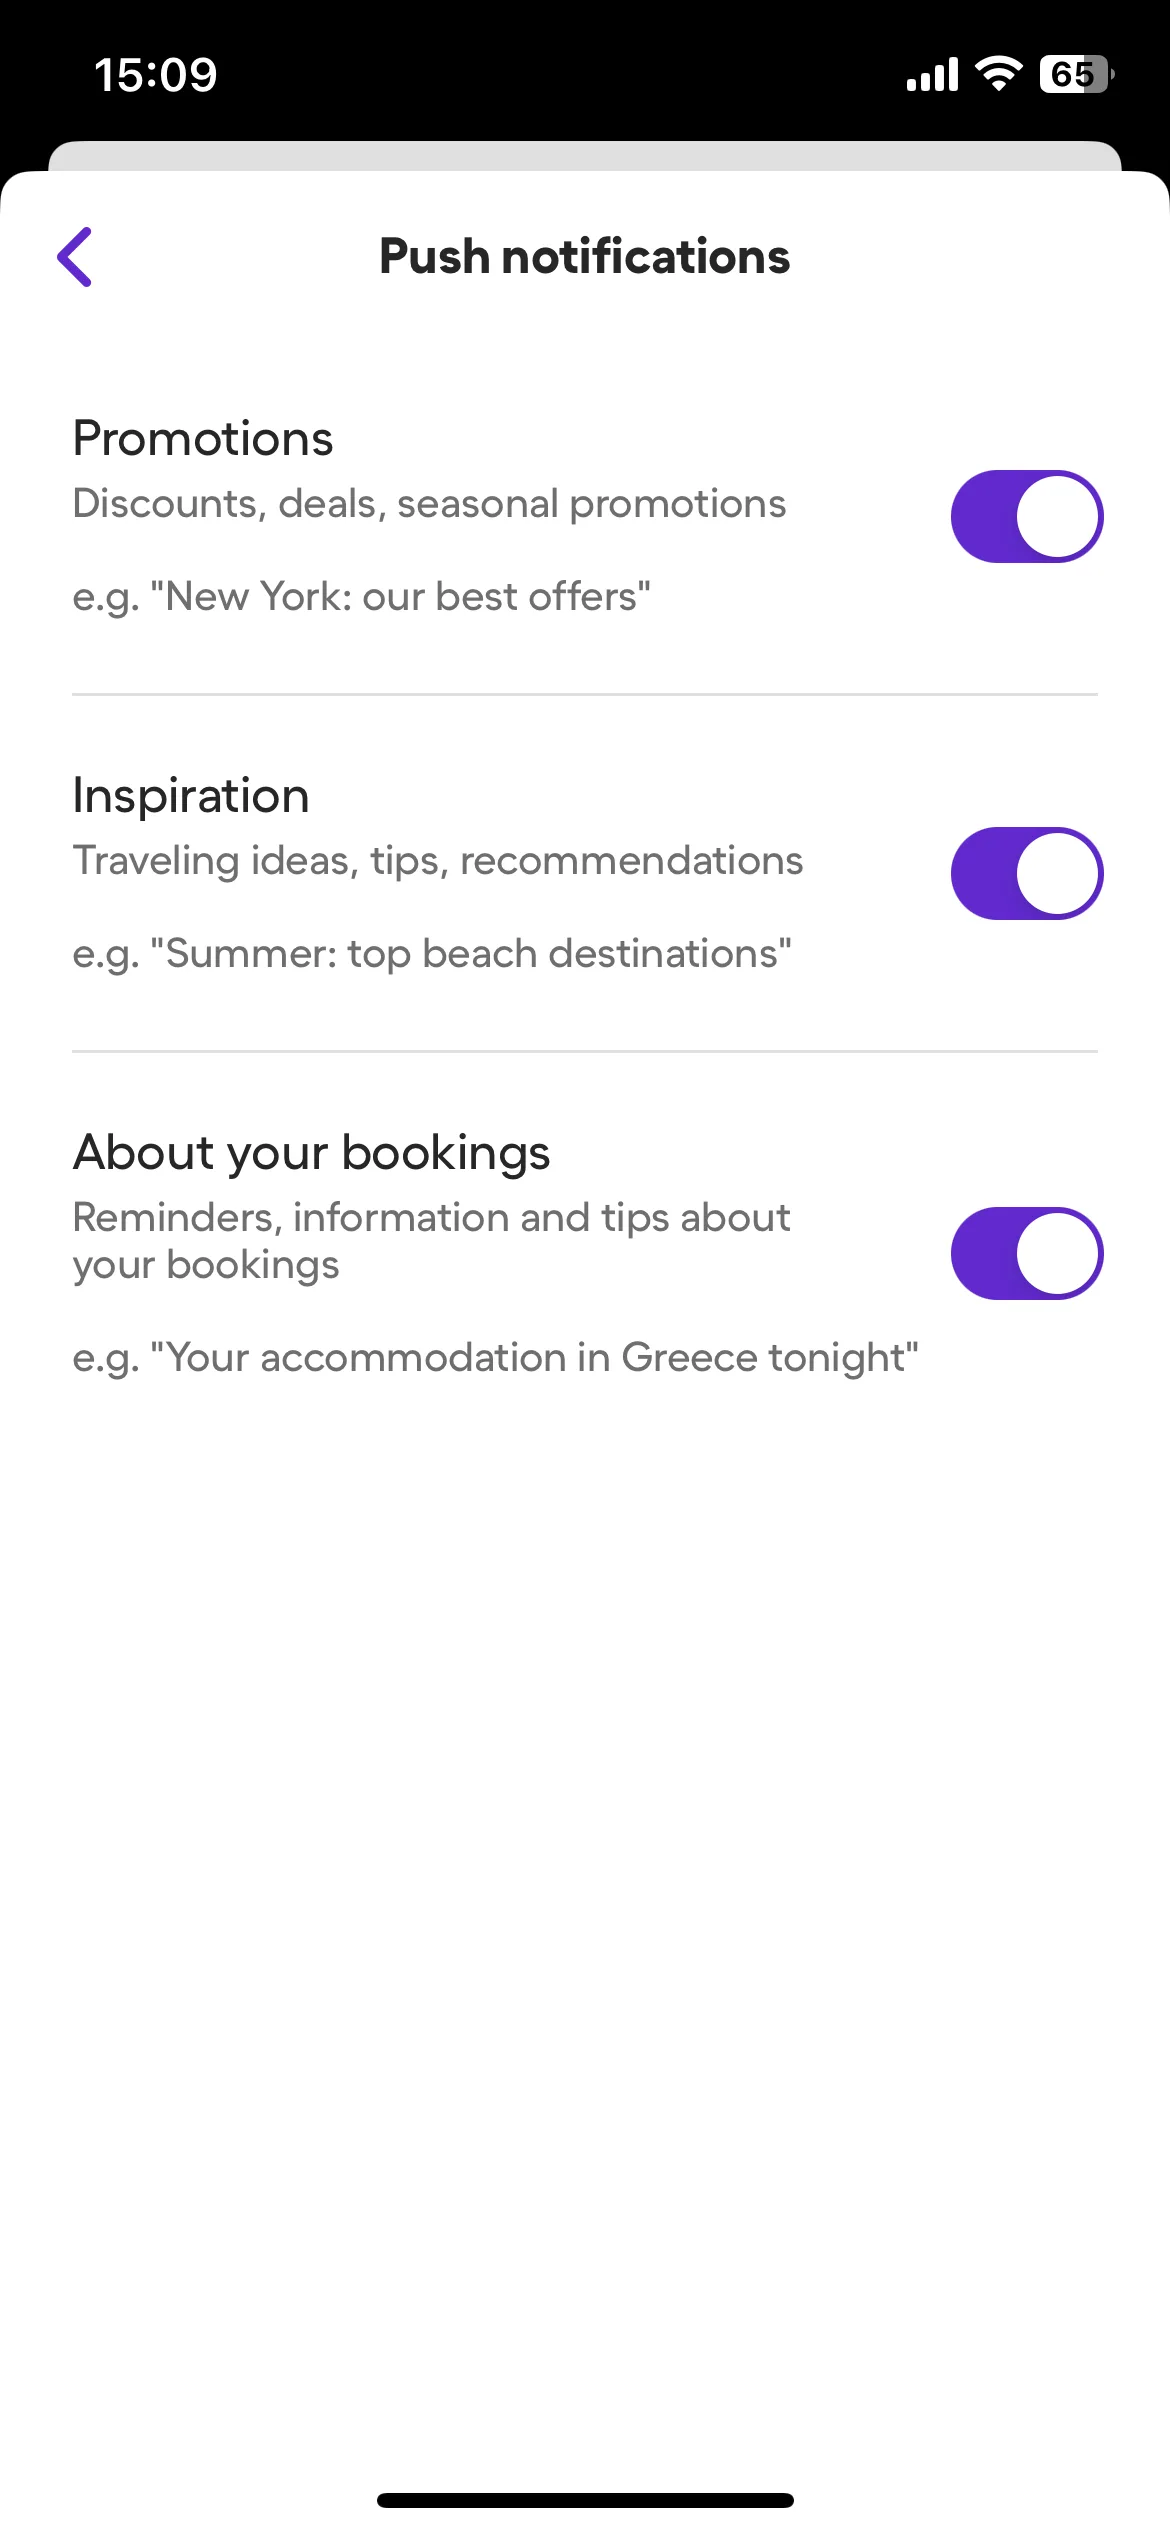
Task: Tap the home indicator bar
Action: (x=585, y=2500)
